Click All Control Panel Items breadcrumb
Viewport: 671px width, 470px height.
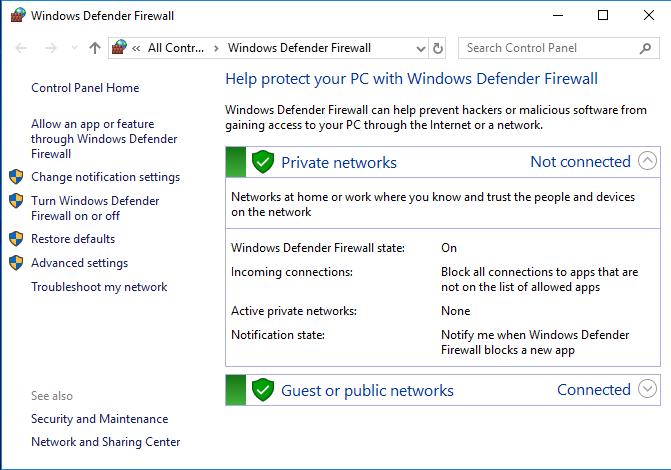(x=175, y=48)
